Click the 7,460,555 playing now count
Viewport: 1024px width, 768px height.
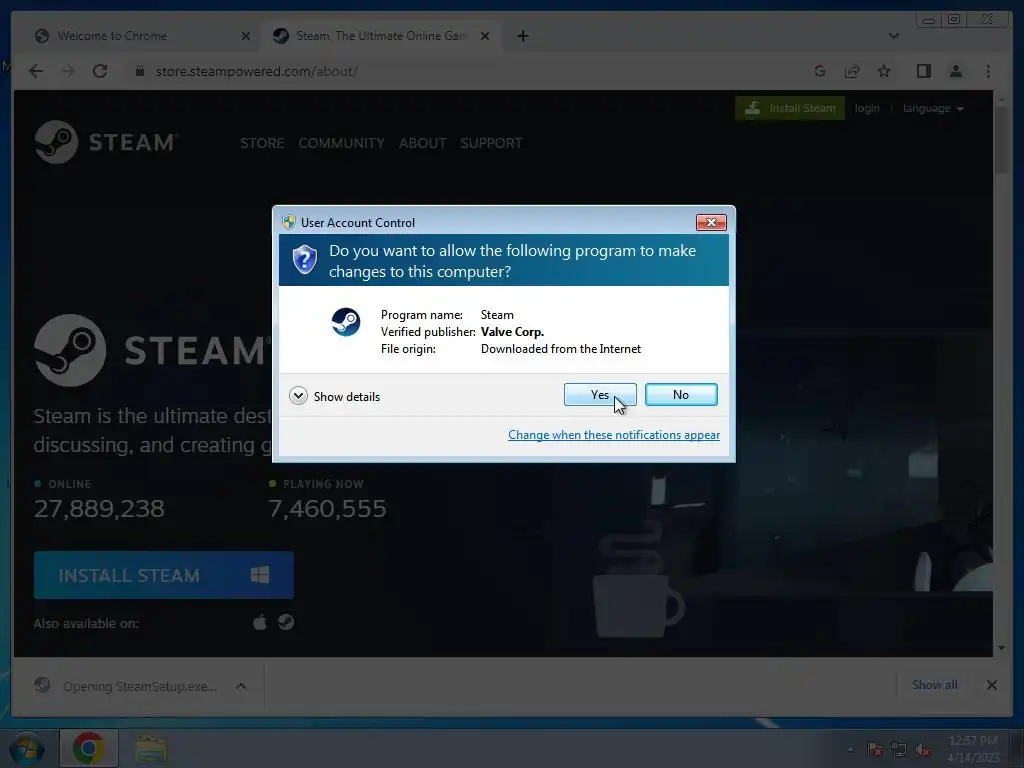coord(327,509)
